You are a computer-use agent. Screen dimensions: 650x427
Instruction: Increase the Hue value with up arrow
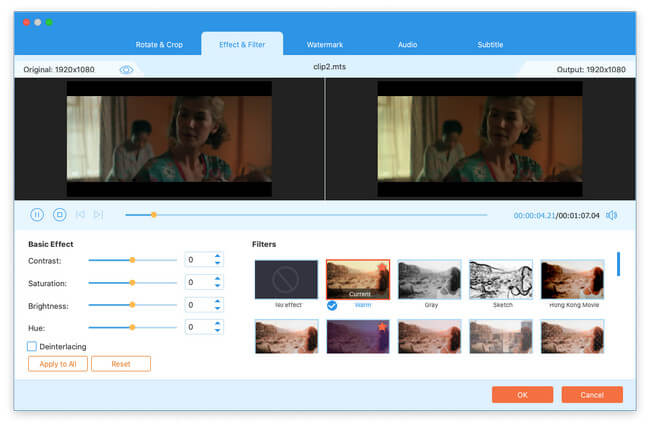[x=218, y=323]
